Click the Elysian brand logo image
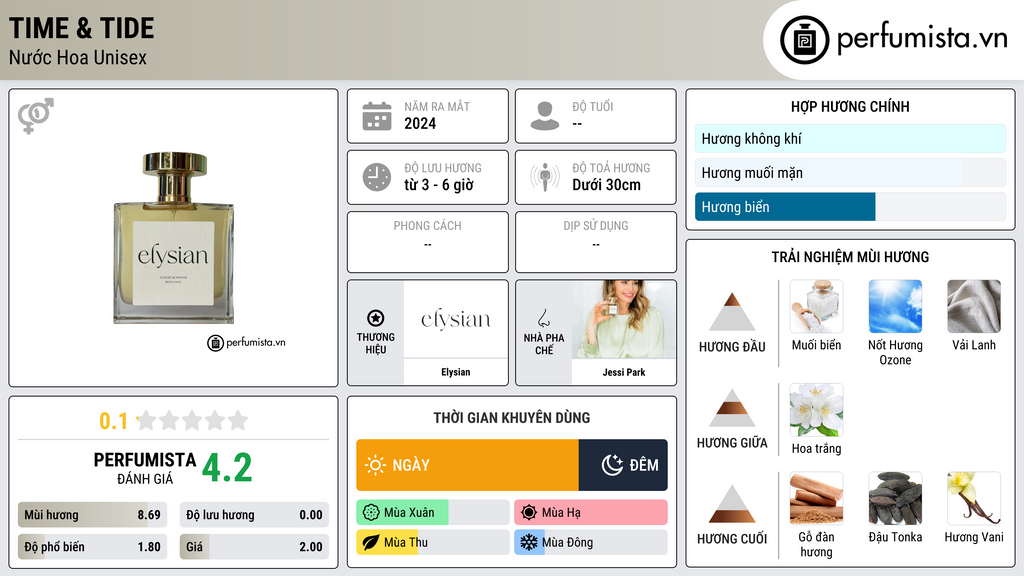1024x576 pixels. (x=455, y=319)
